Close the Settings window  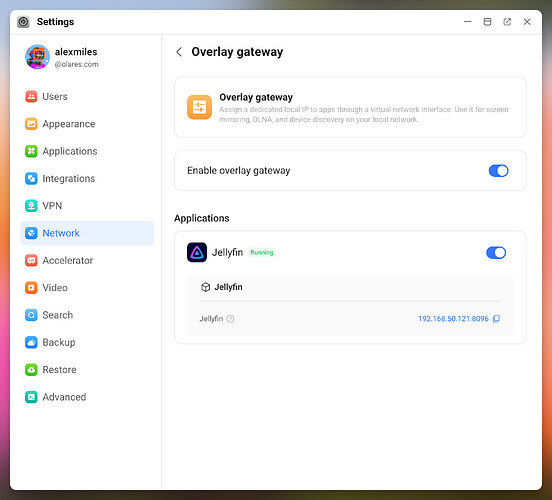point(527,22)
